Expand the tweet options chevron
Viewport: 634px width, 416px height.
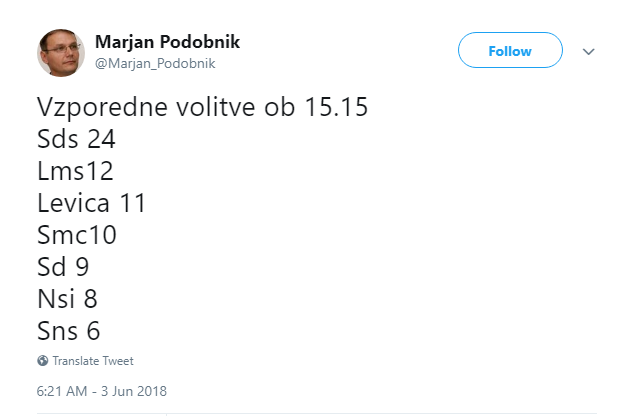pos(589,51)
